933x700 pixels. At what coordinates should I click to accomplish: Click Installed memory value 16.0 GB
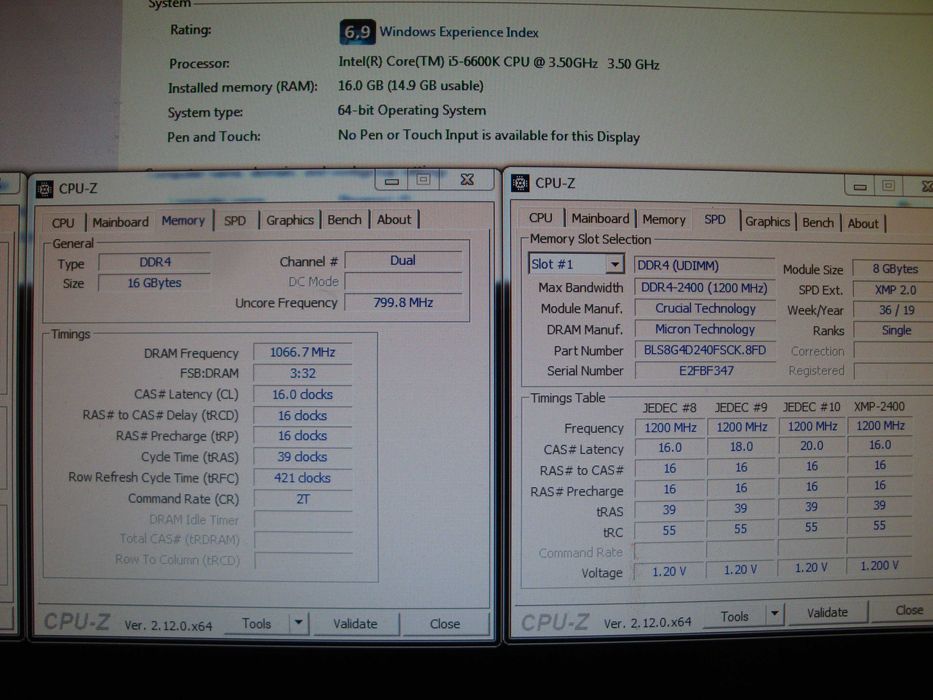pos(411,86)
